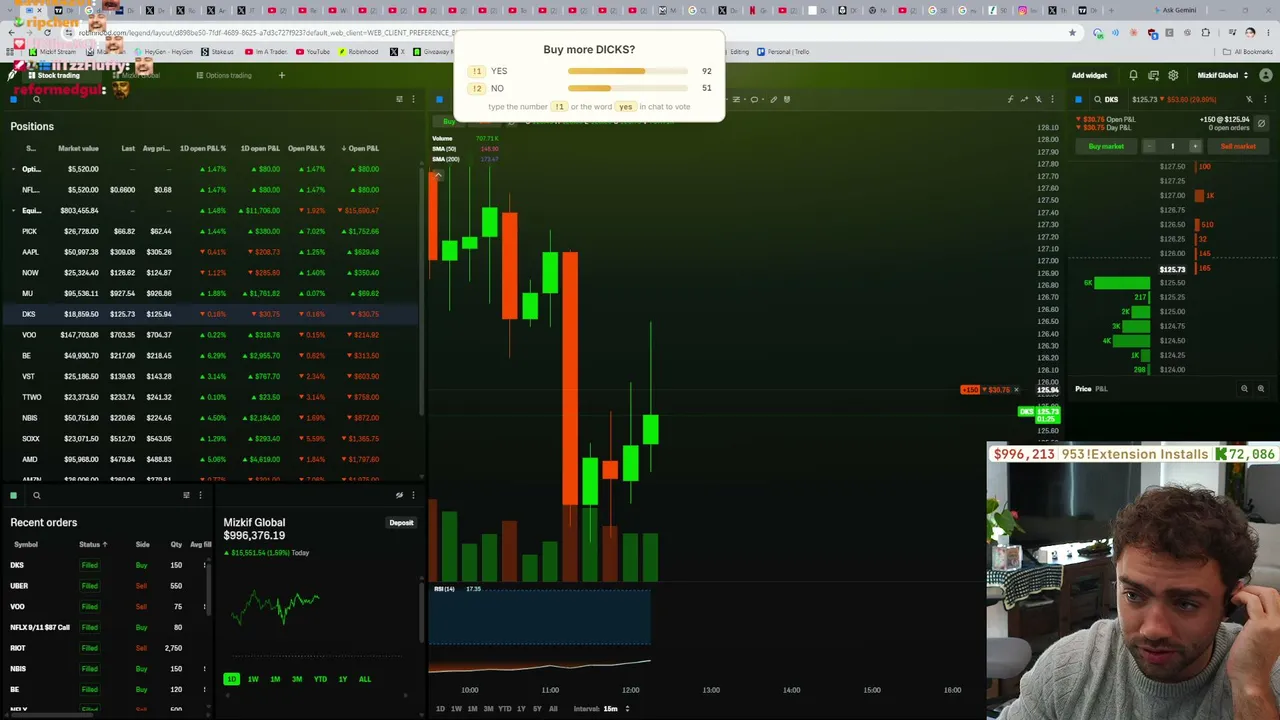Vote YES in the poll
The width and height of the screenshot is (1280, 720).
pos(588,72)
